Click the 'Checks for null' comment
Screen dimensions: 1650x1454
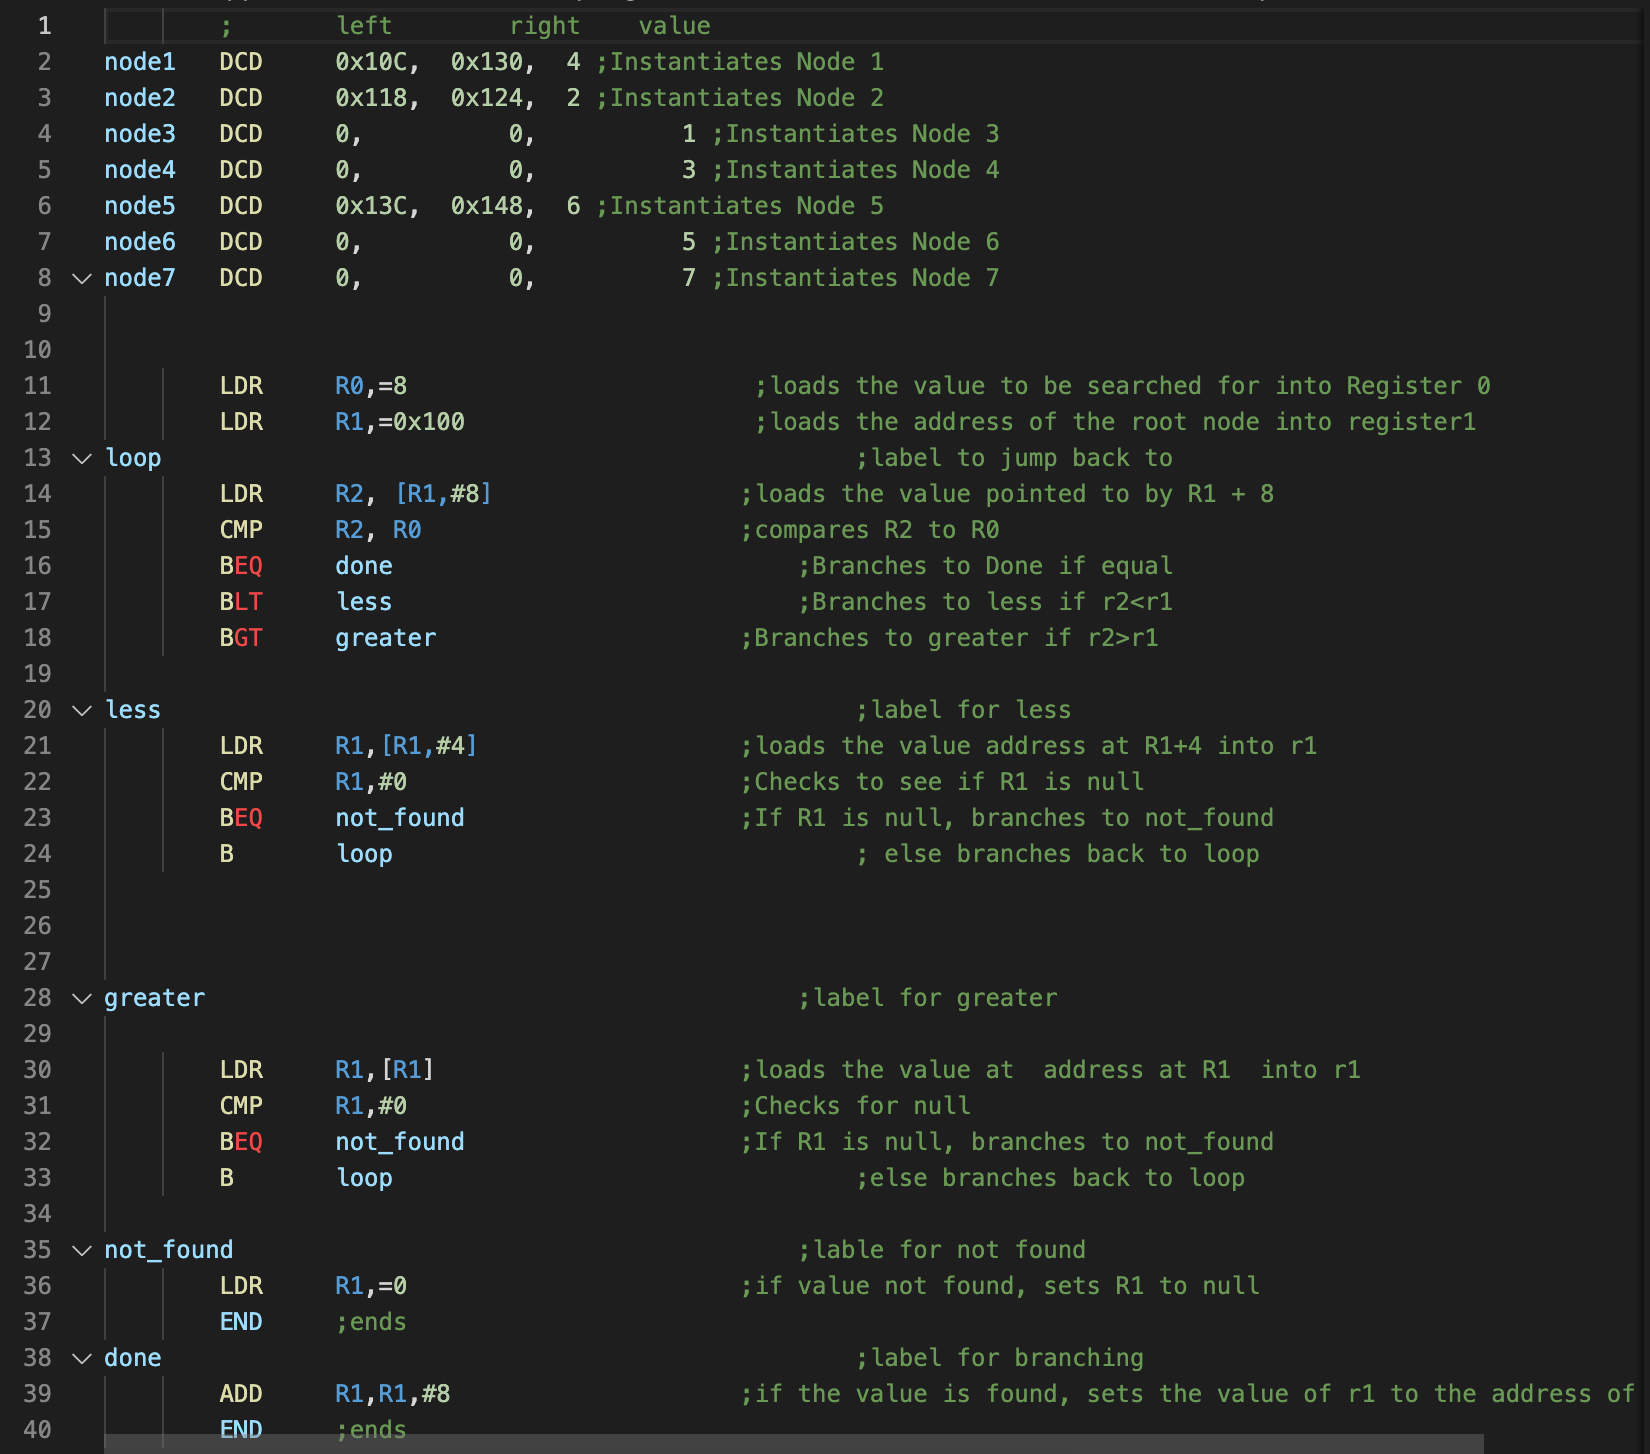[x=856, y=1106]
